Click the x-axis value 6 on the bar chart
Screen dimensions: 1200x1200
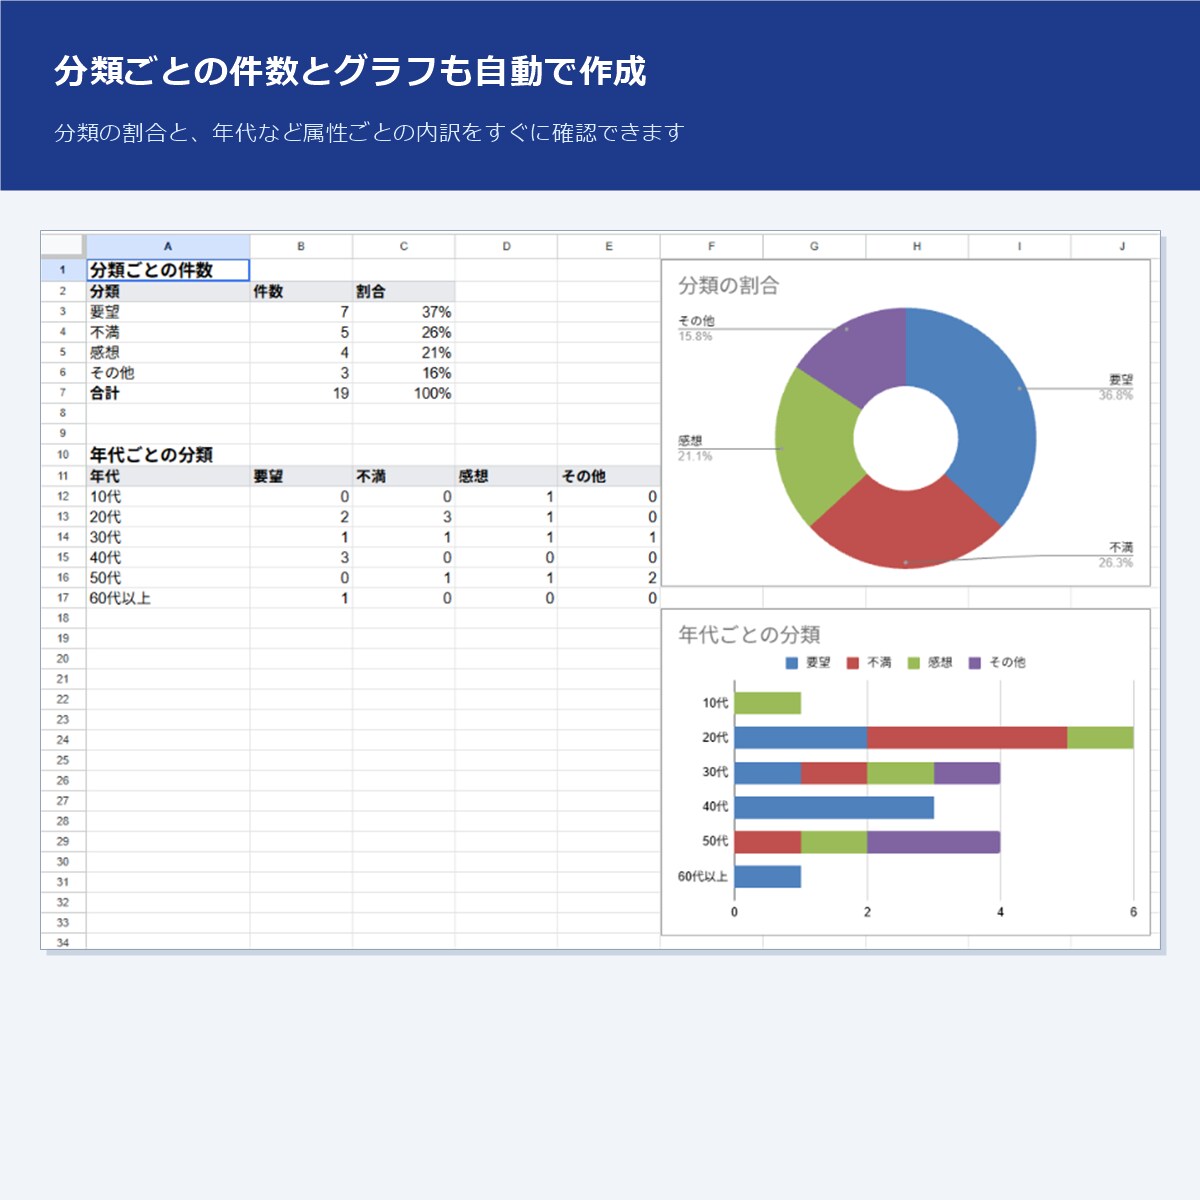(1133, 912)
